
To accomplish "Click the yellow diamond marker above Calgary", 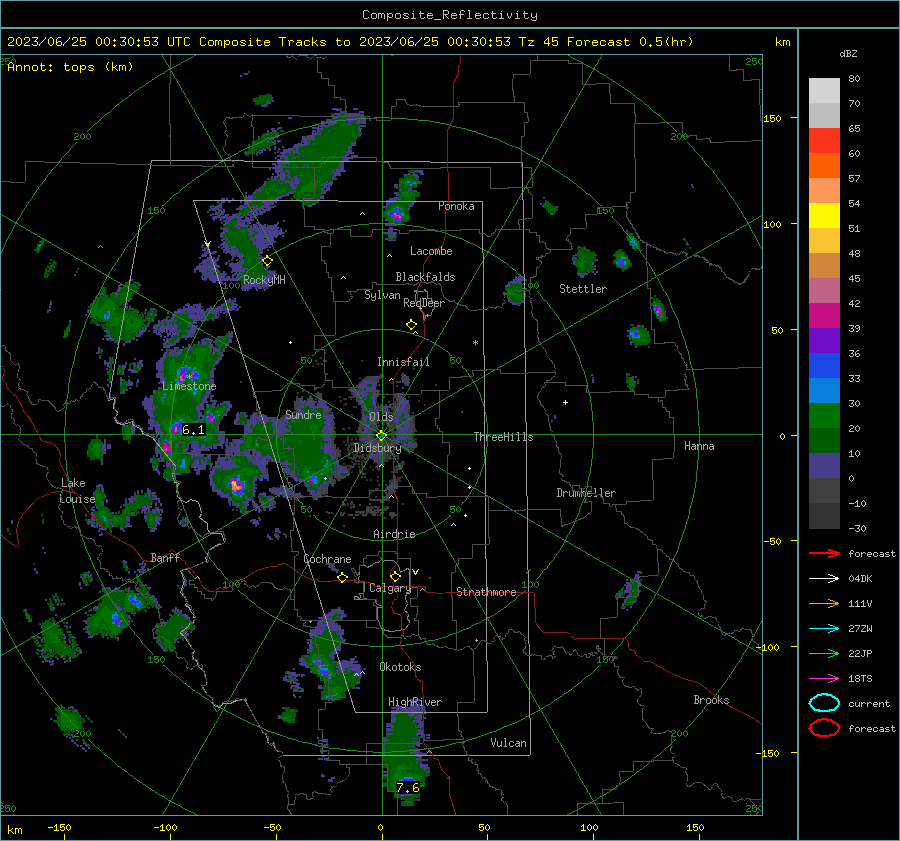I will (395, 576).
